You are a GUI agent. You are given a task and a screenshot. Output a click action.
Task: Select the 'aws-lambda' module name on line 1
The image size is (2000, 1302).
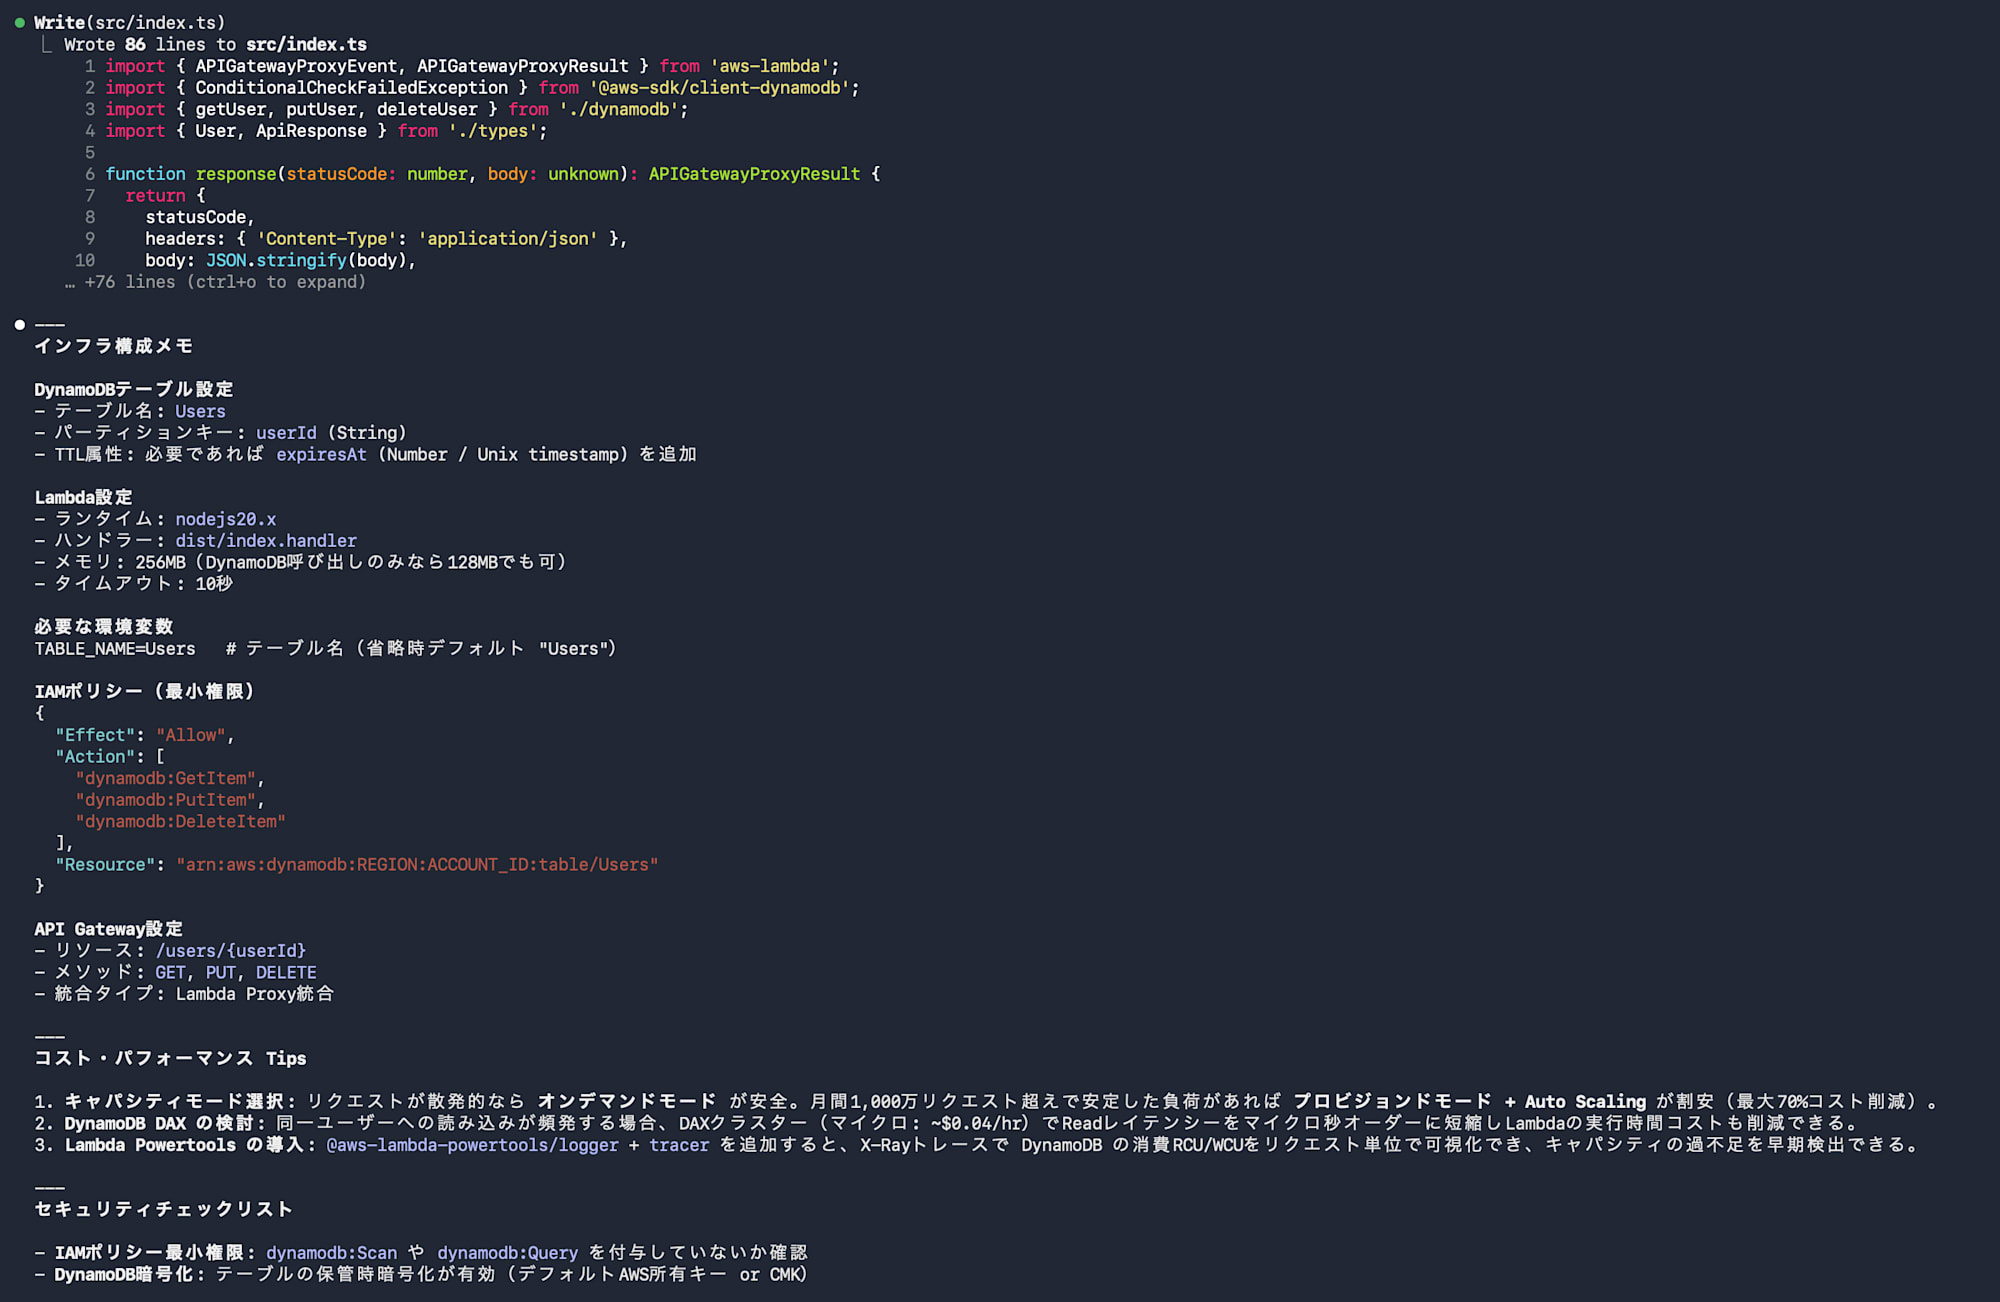click(x=772, y=66)
